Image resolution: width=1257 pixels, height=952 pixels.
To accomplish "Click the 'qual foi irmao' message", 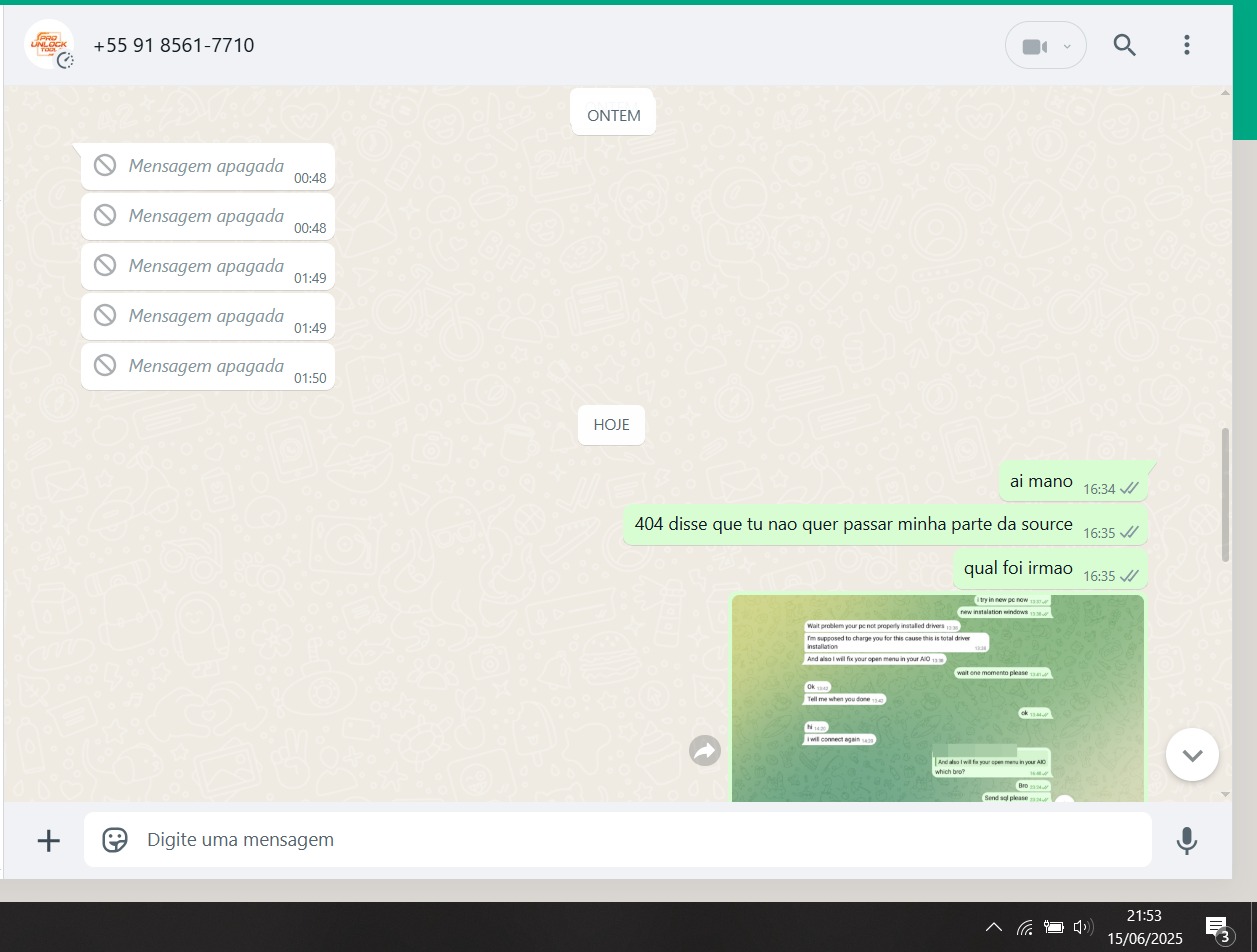I will tap(1018, 569).
